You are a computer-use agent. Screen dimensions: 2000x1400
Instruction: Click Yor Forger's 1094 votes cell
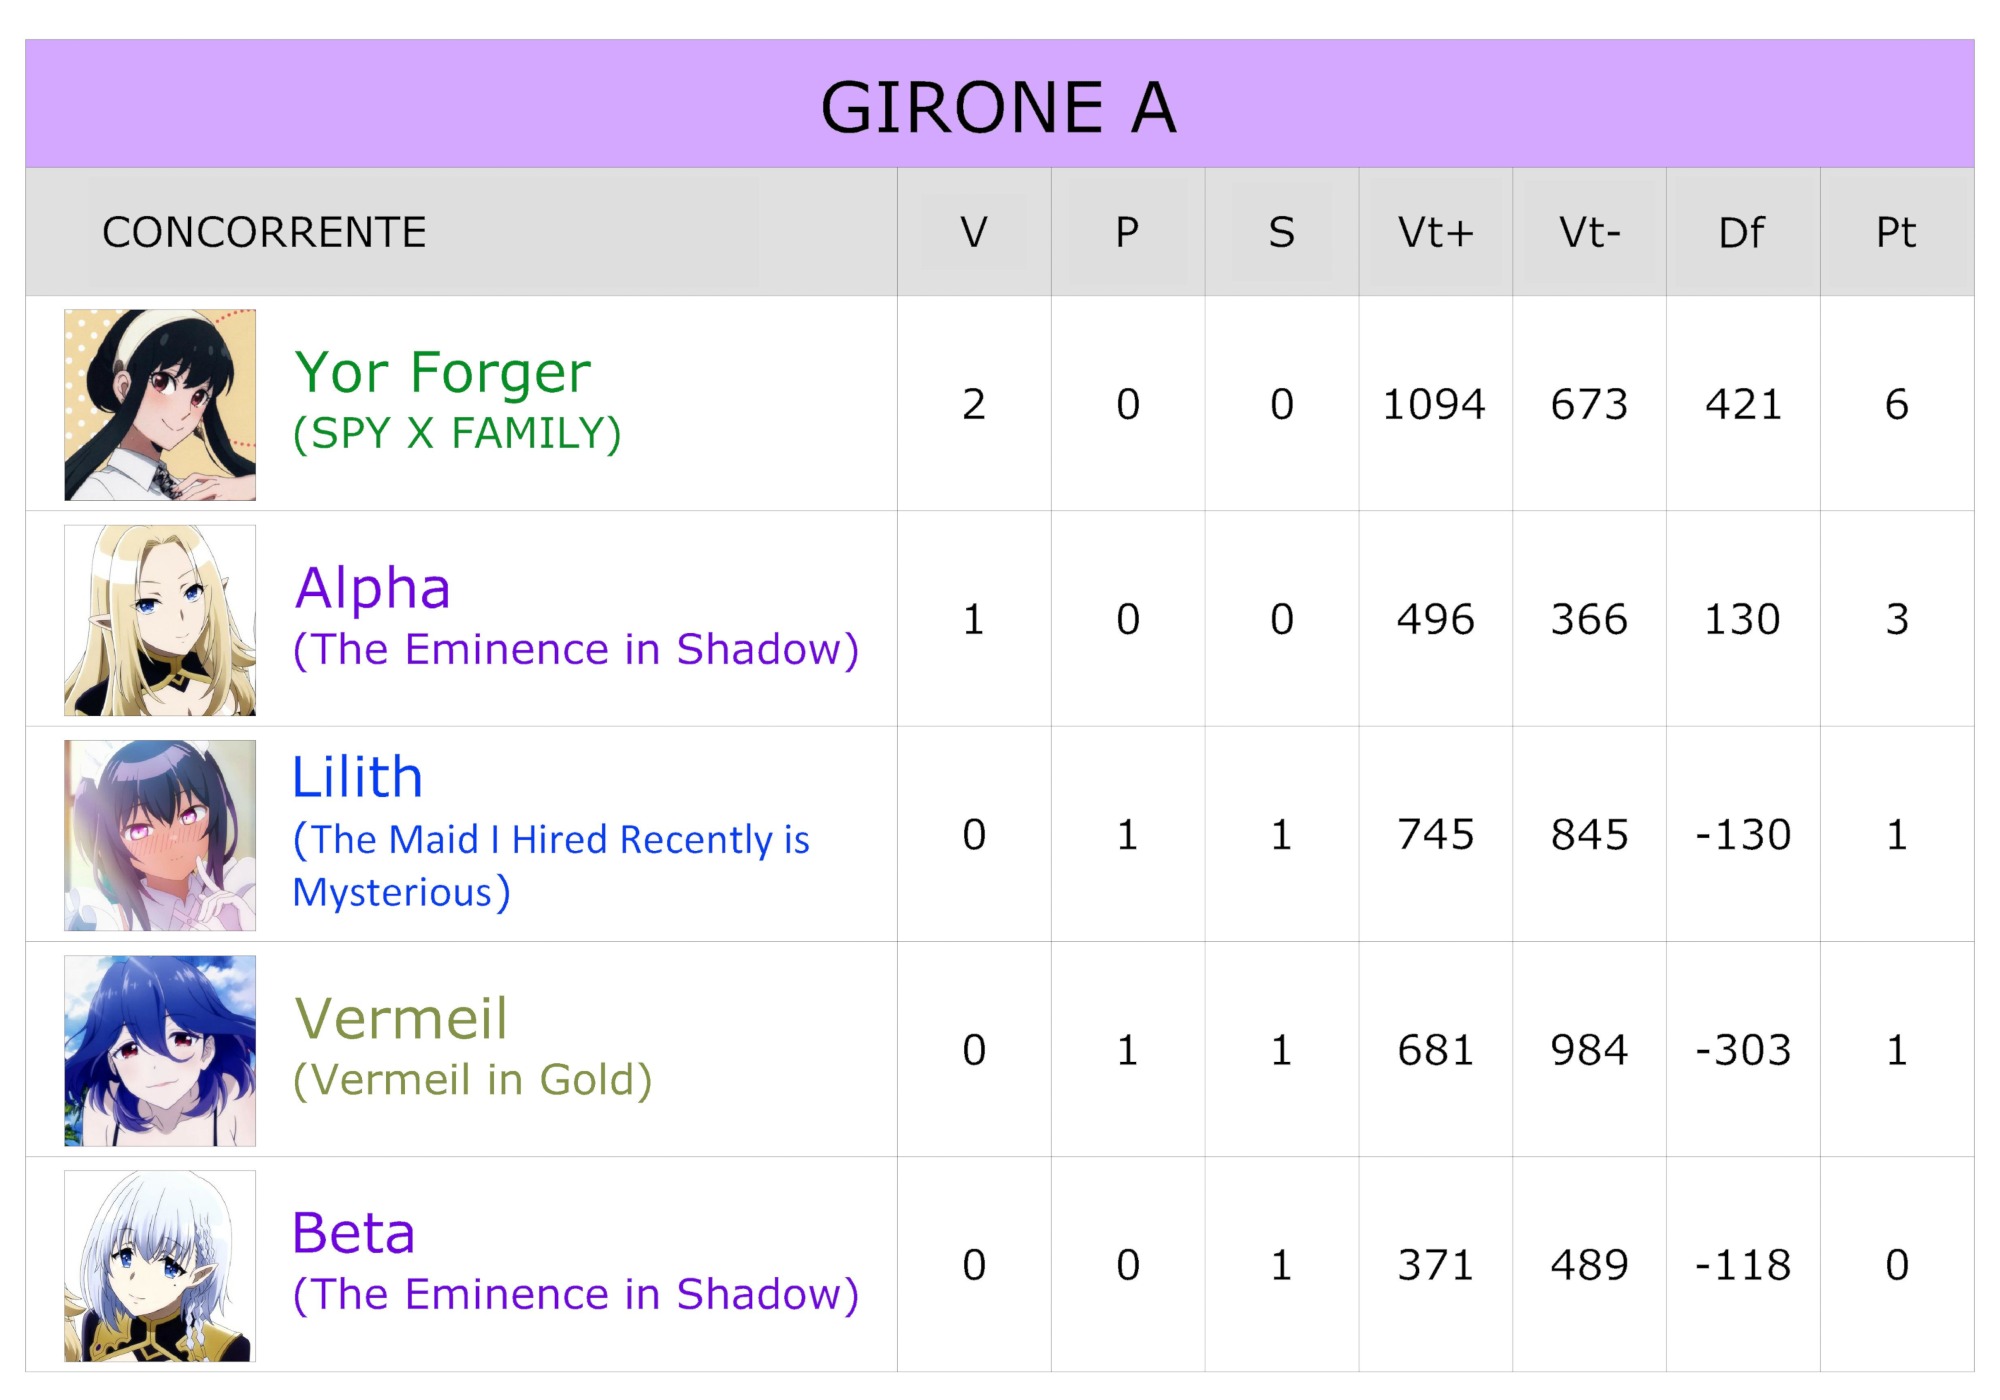(1435, 404)
